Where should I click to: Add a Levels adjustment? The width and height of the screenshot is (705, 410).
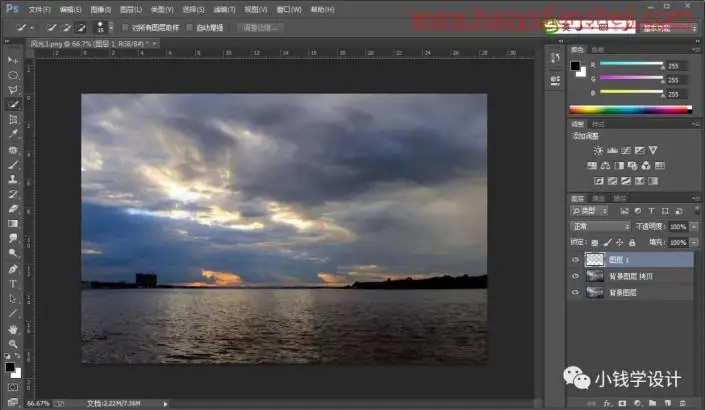612,150
